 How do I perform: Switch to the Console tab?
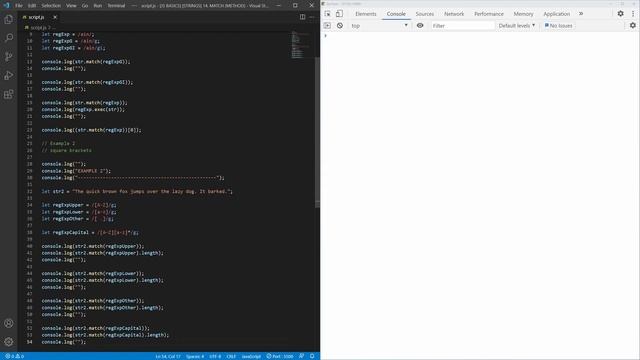396,14
